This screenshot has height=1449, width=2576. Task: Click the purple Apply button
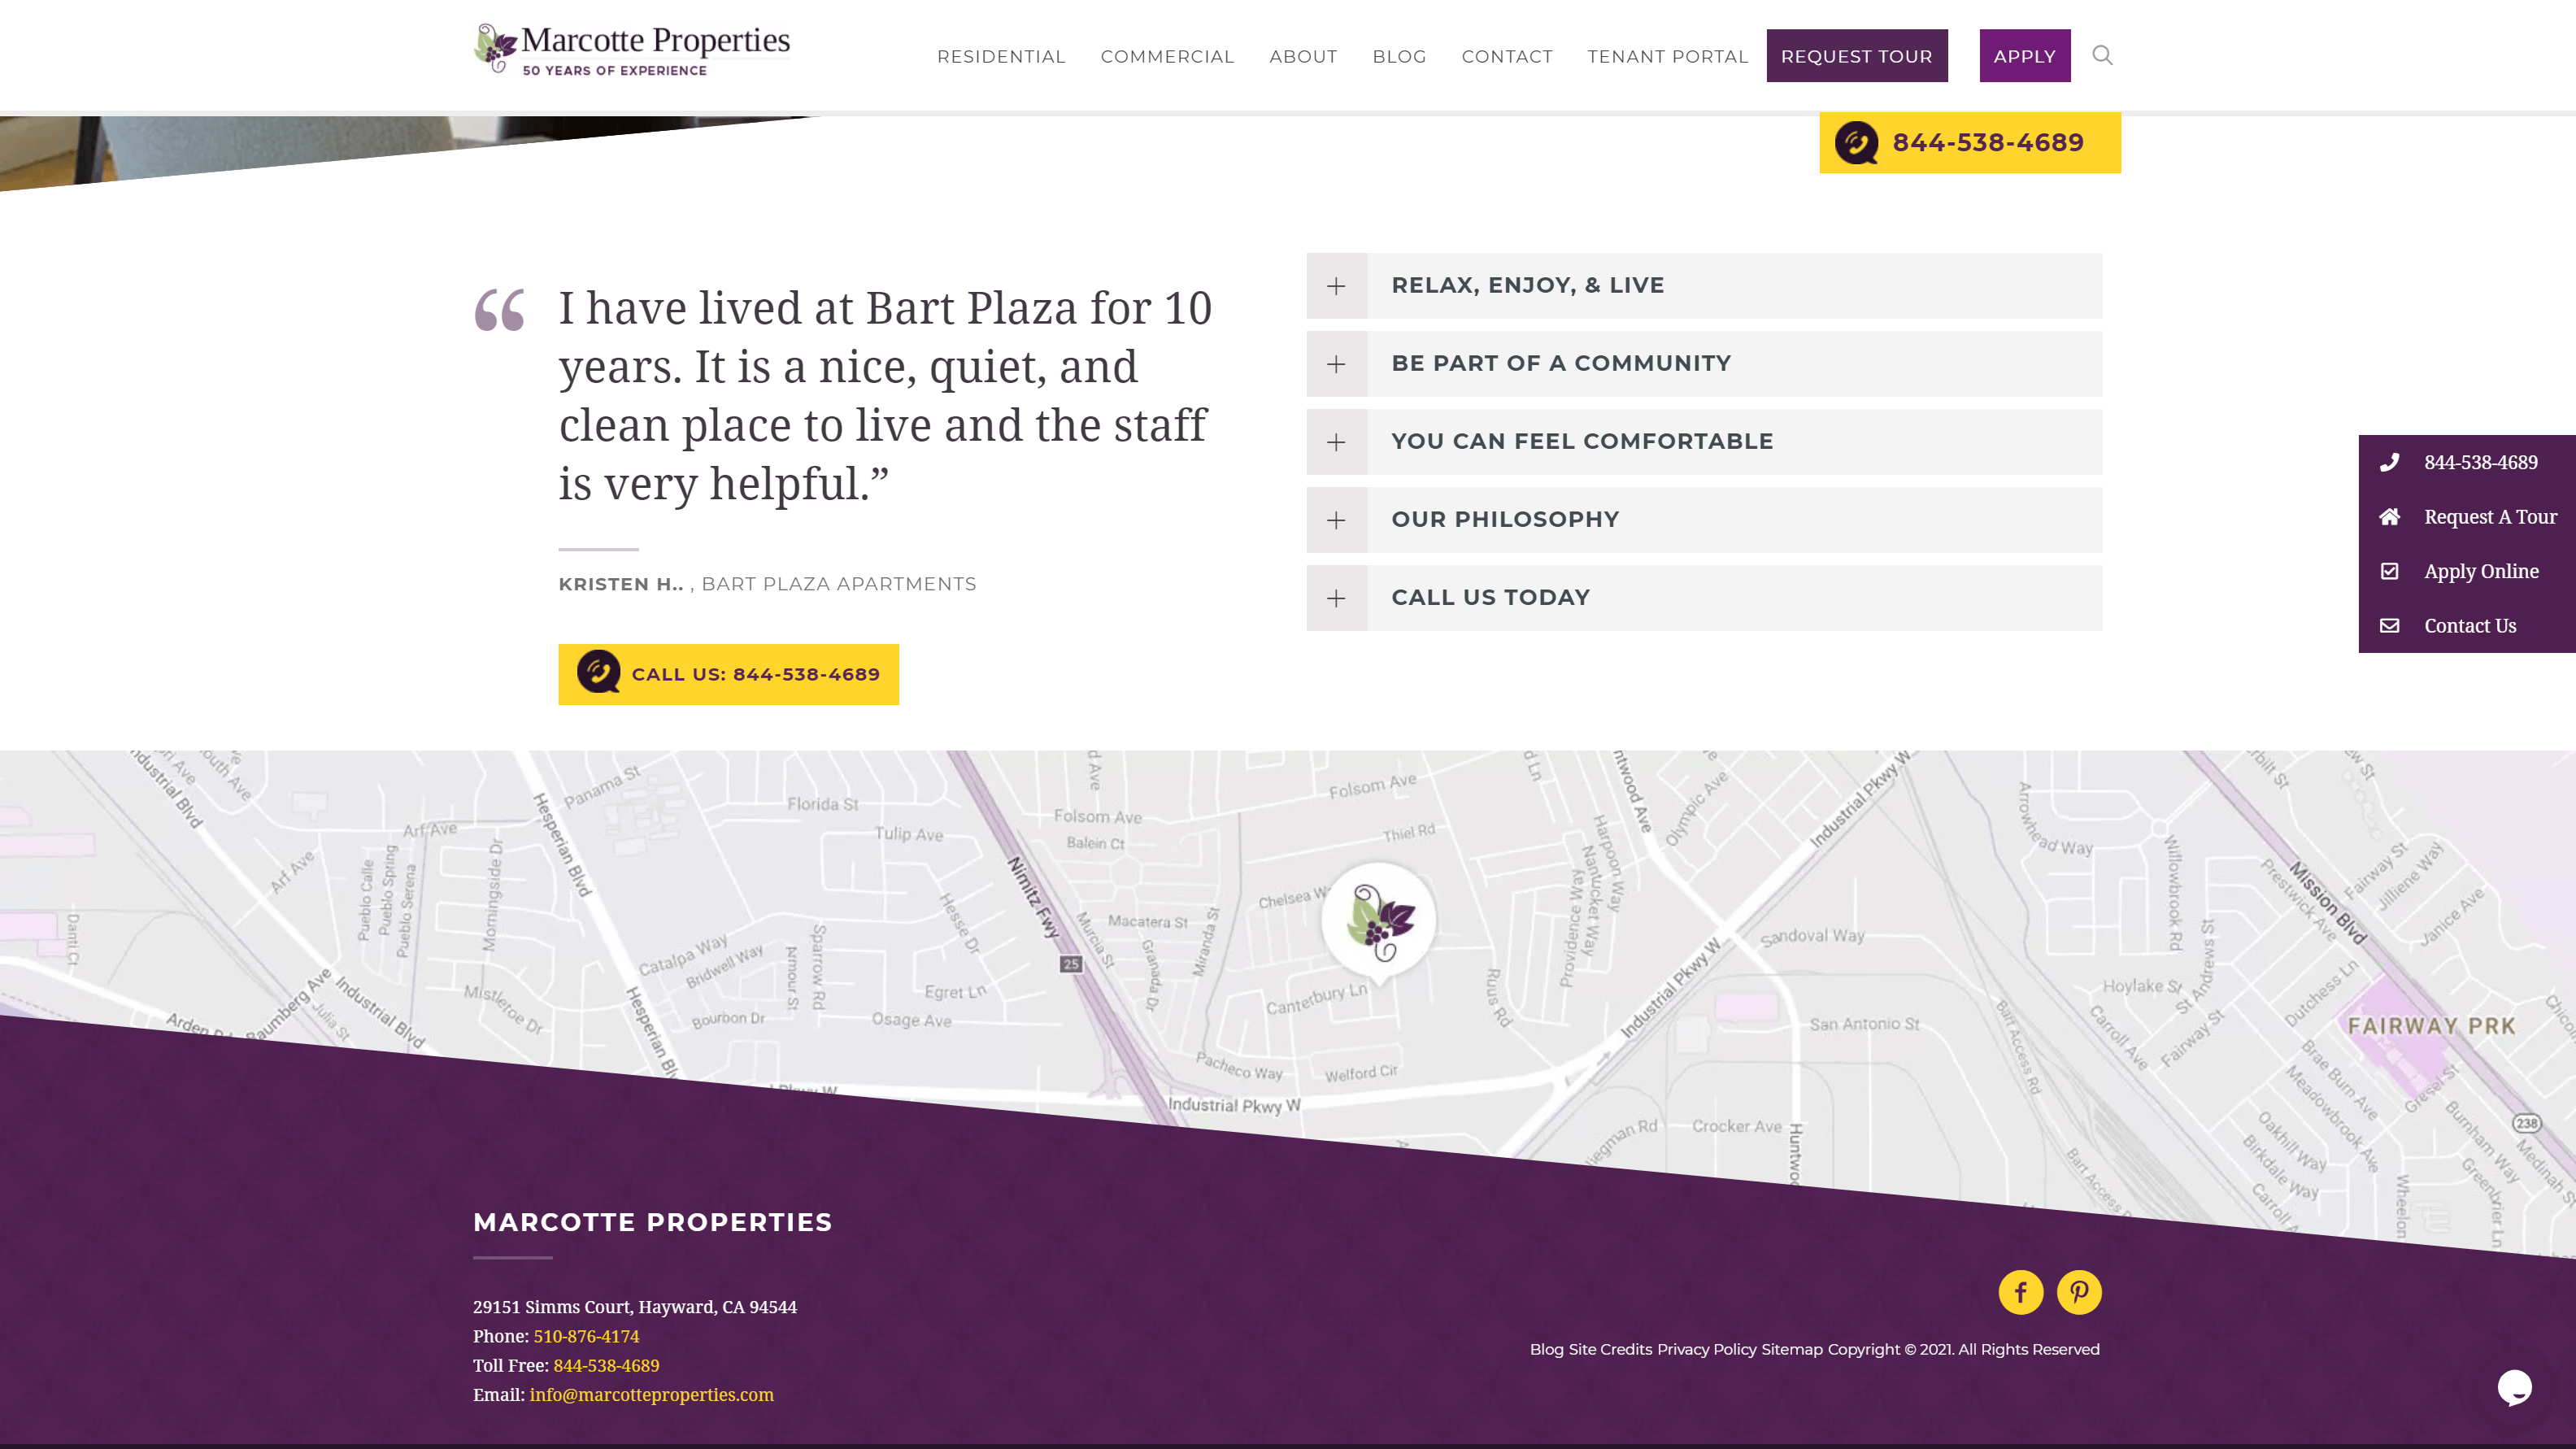coord(2025,56)
